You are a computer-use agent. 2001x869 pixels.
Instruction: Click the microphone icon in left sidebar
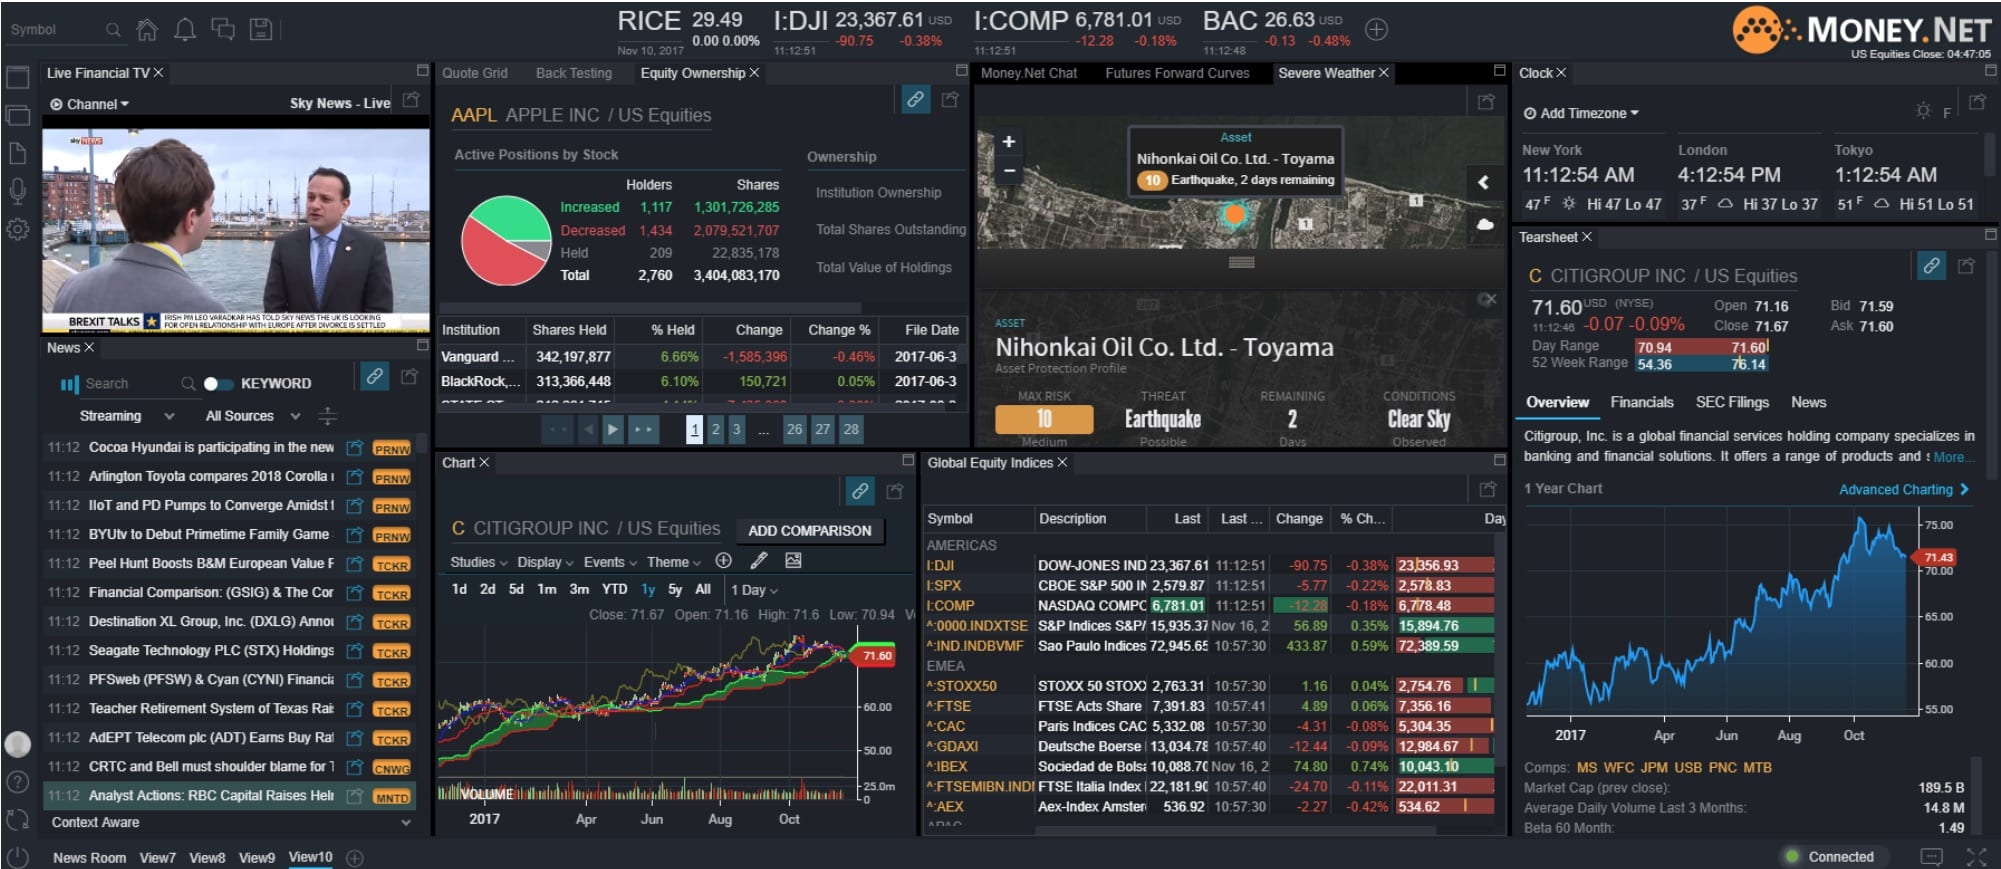pos(17,191)
